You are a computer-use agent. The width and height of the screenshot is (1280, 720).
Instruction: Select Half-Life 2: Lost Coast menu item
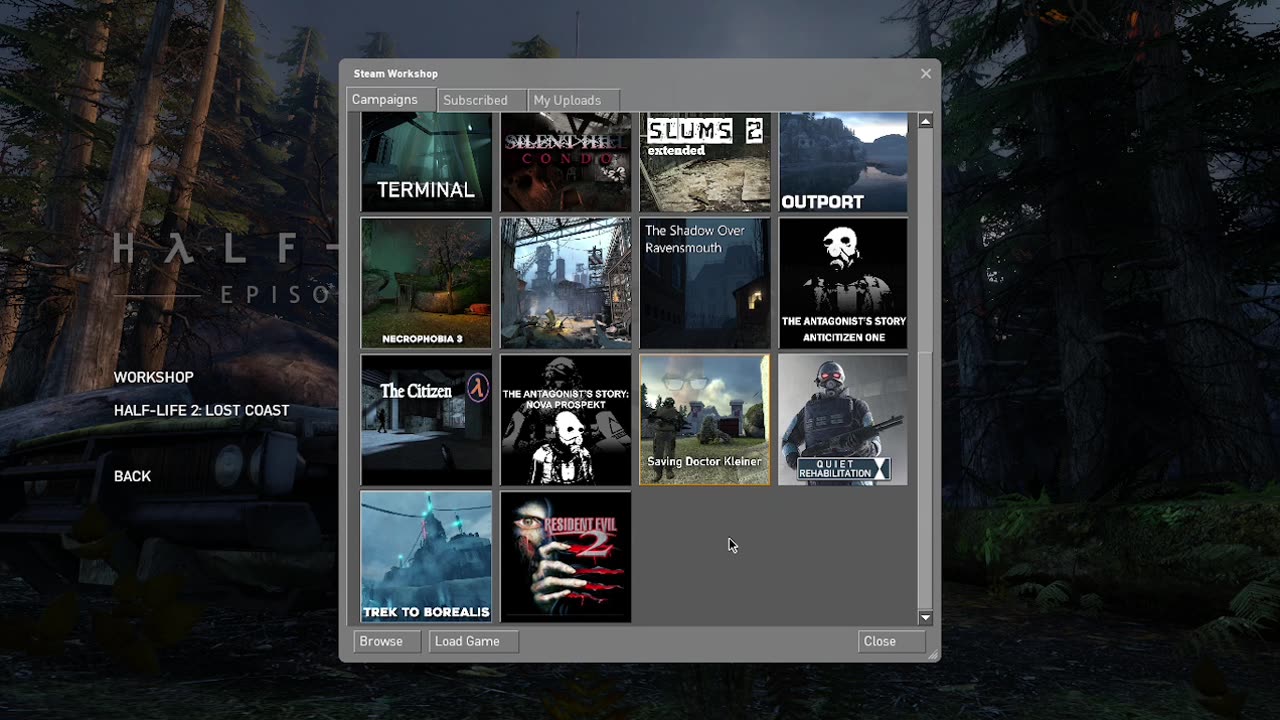(202, 410)
